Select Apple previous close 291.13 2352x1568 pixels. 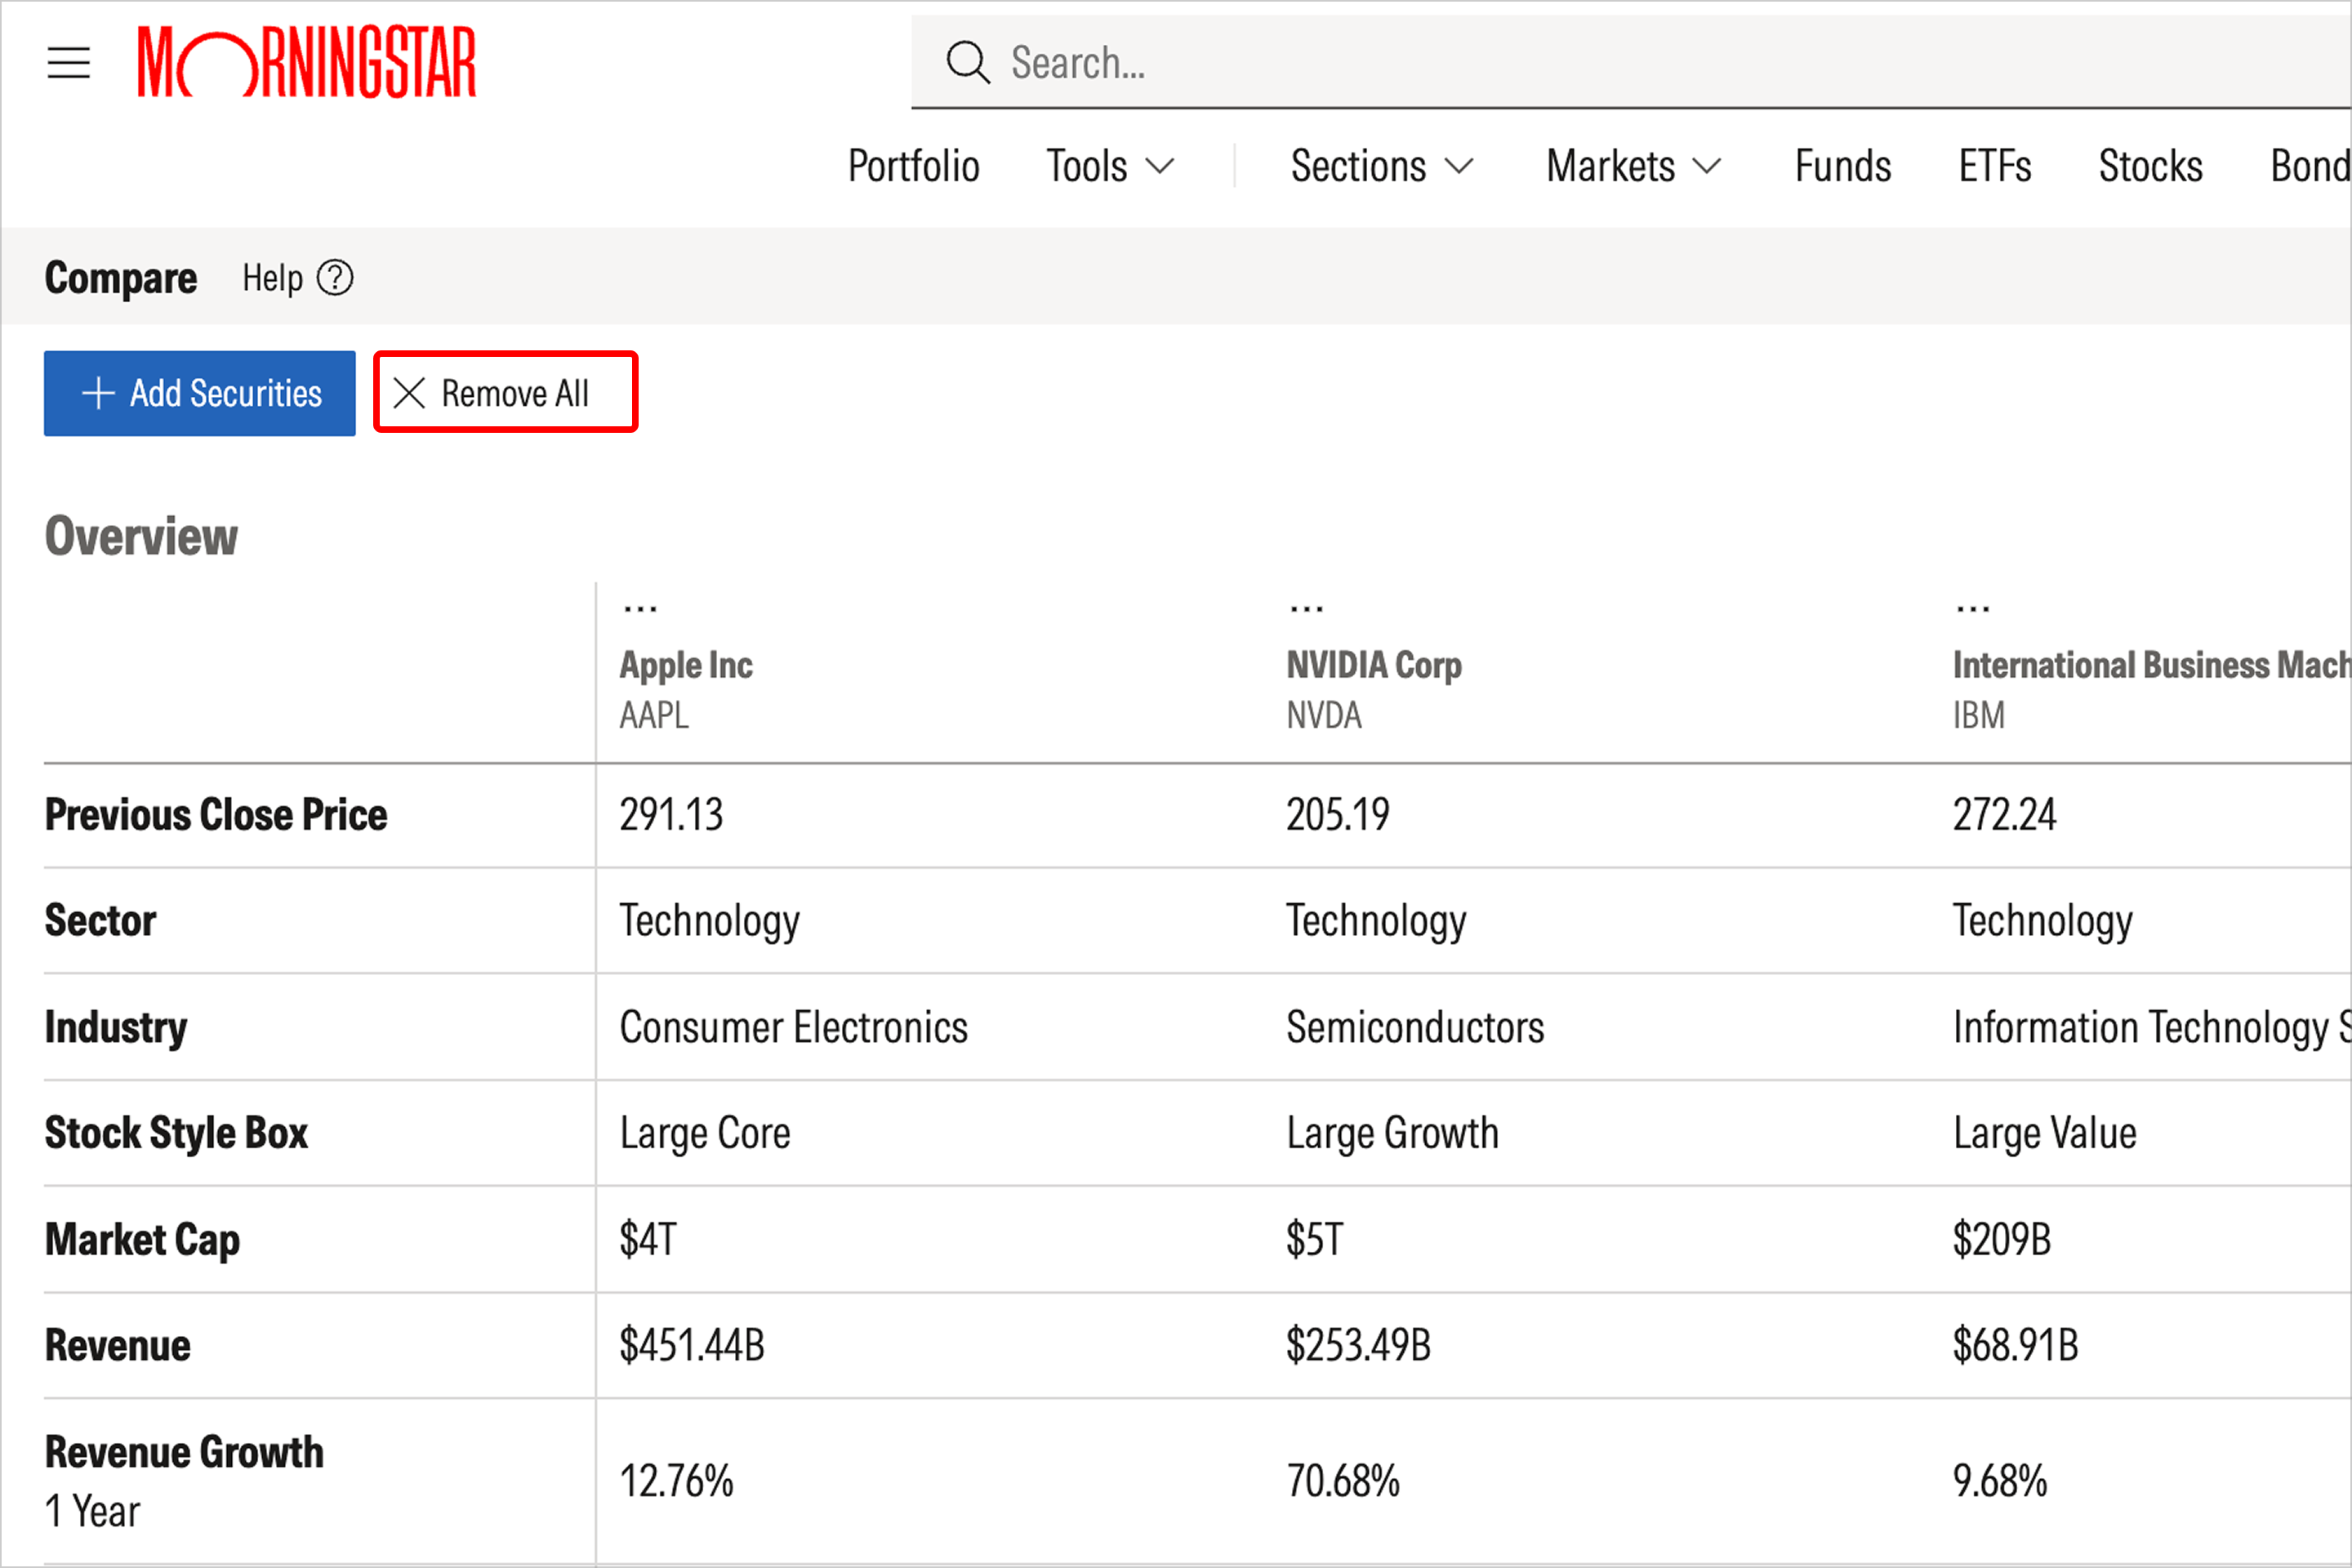(671, 815)
